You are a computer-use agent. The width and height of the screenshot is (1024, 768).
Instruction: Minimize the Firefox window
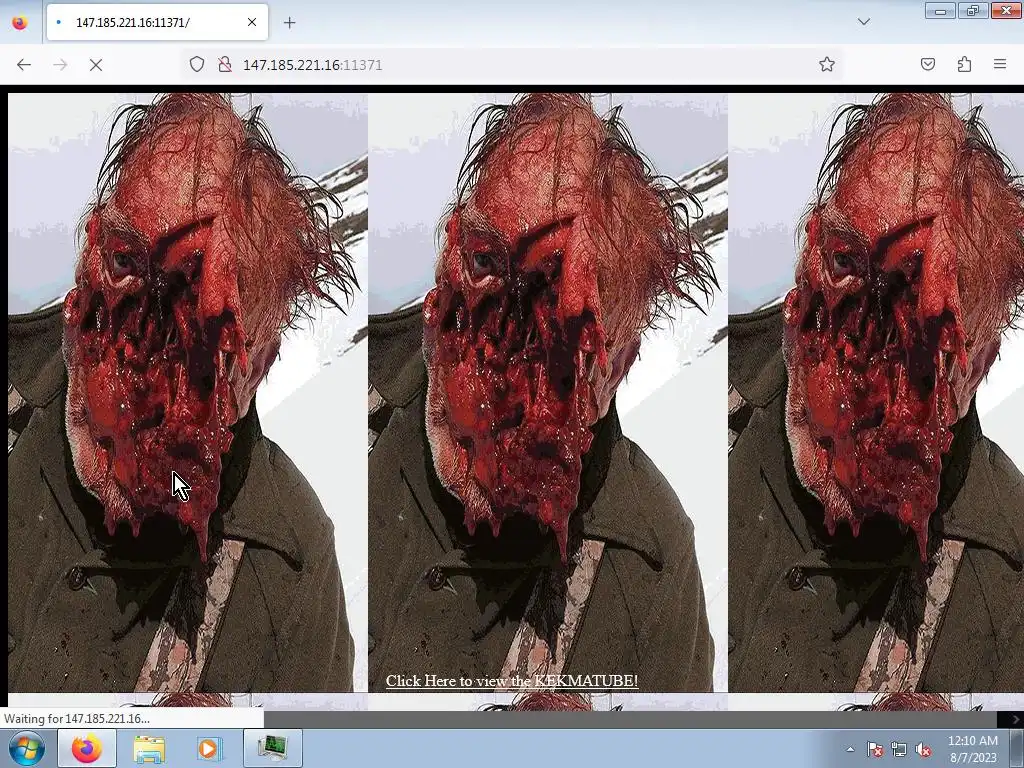click(940, 10)
